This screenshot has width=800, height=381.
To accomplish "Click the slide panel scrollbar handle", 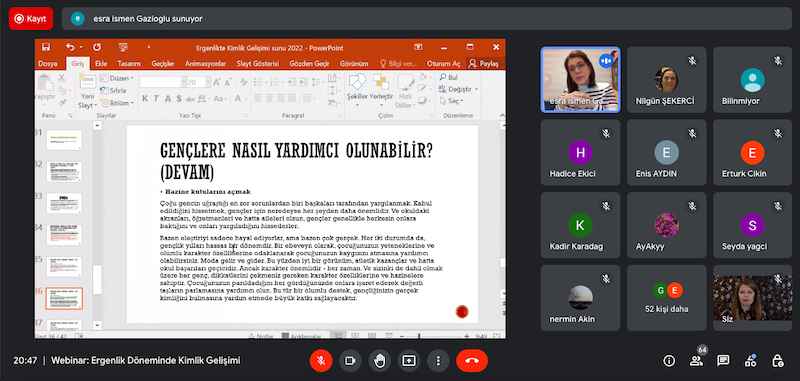I will (97, 280).
